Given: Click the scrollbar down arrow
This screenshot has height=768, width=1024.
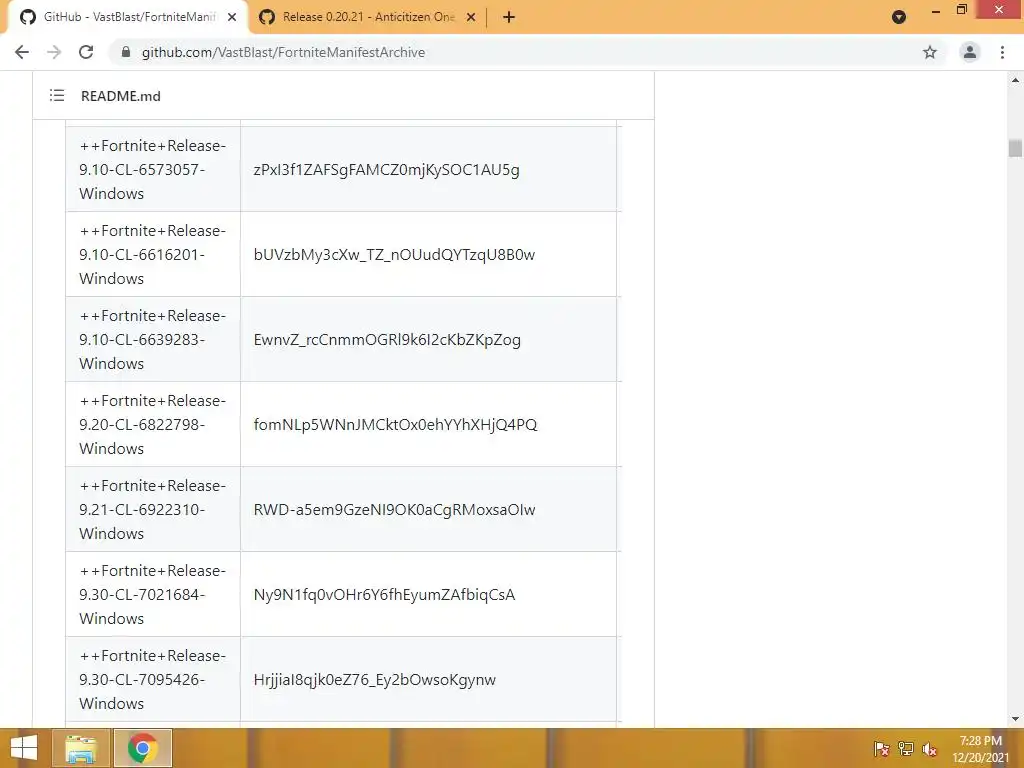Looking at the screenshot, I should click(1015, 719).
